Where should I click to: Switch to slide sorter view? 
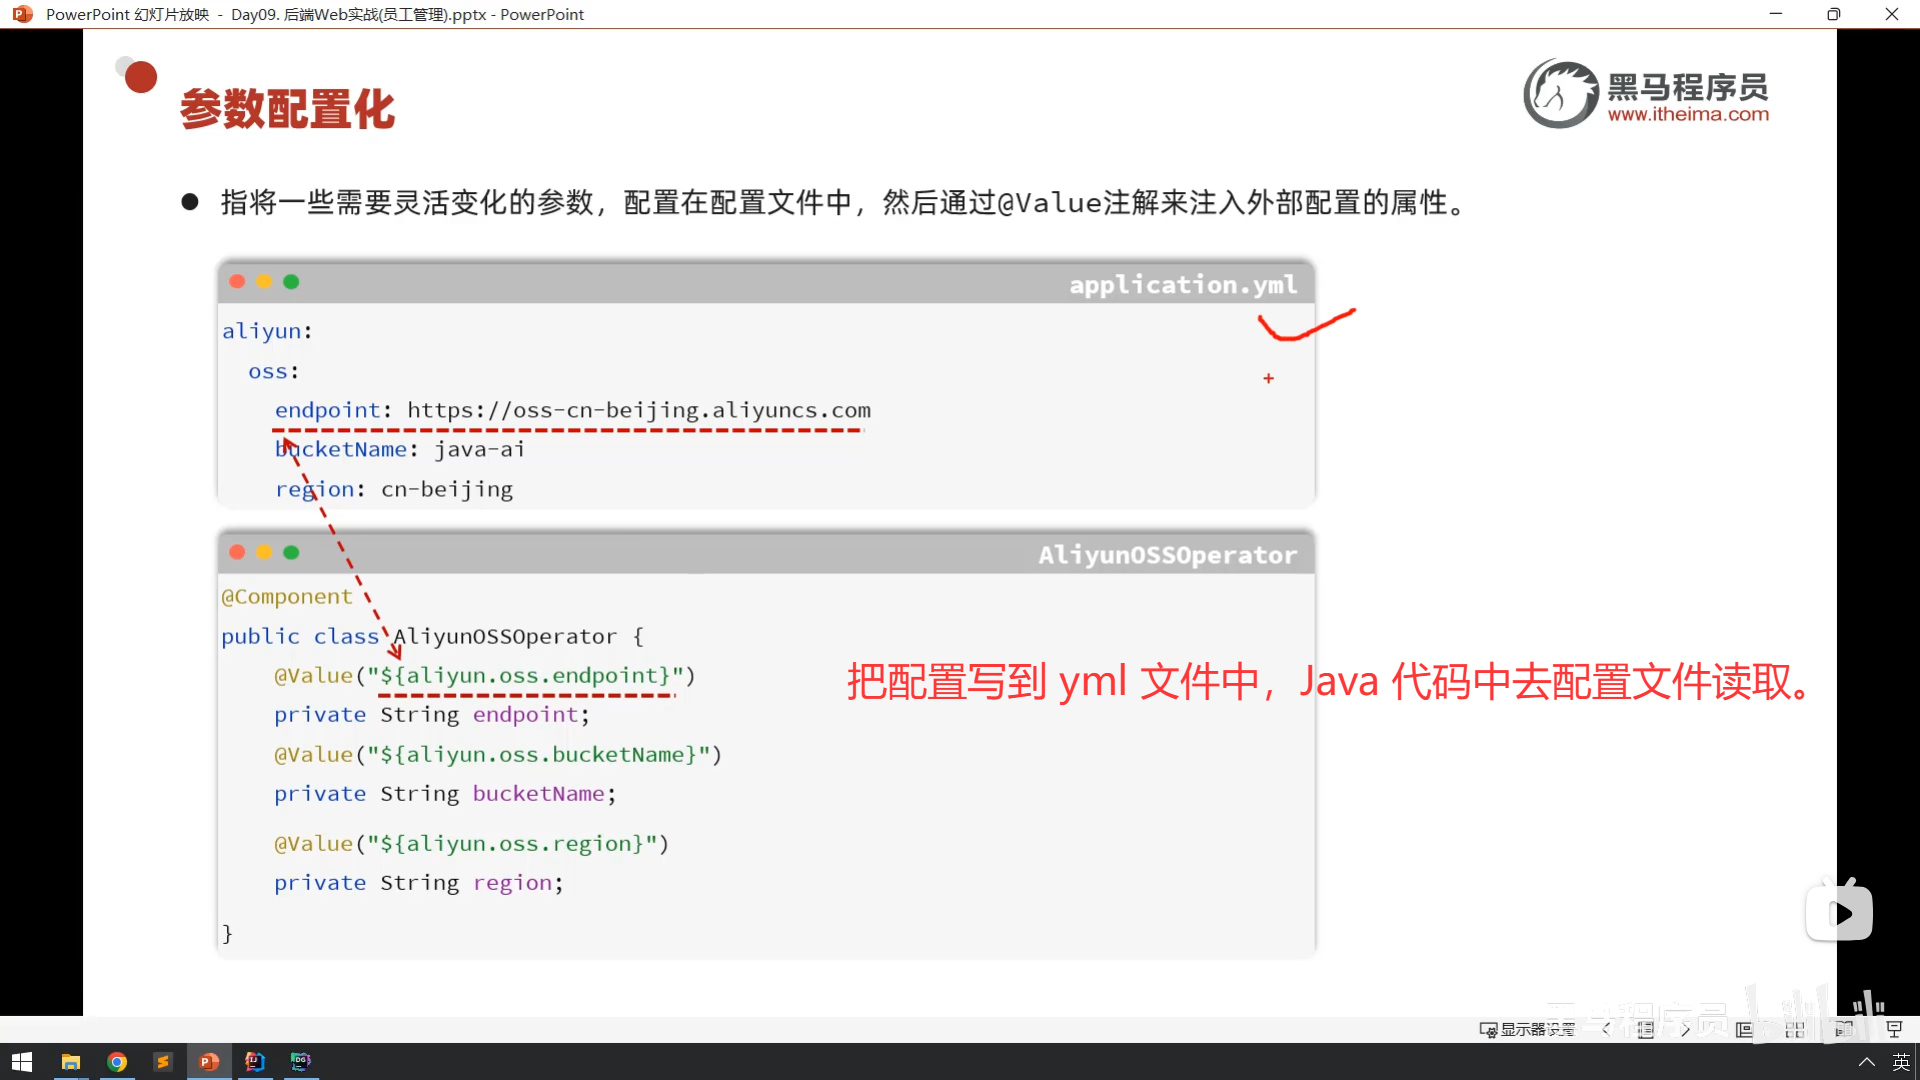click(x=1795, y=1029)
